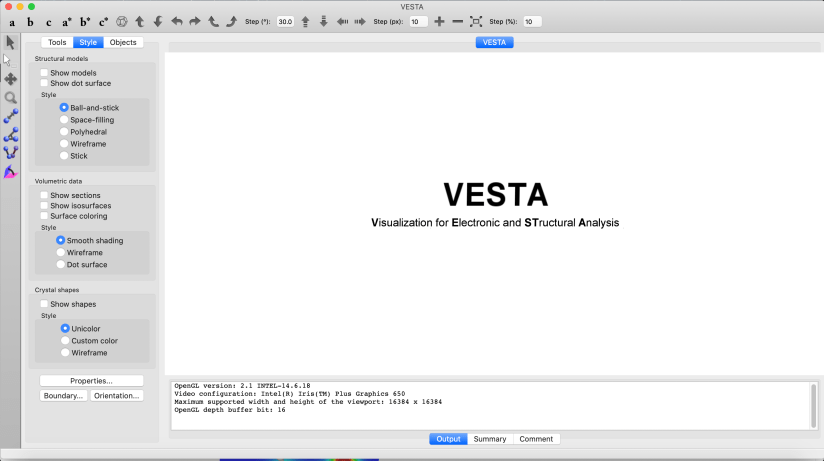
Task: Click the rotation Step degrees field
Action: tap(285, 22)
